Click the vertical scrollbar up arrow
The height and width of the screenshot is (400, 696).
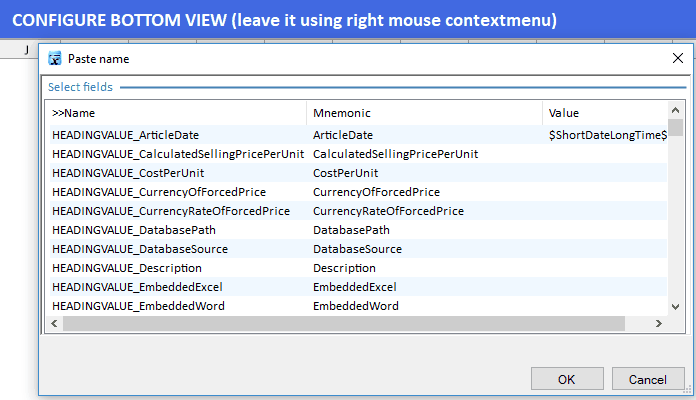[676, 112]
